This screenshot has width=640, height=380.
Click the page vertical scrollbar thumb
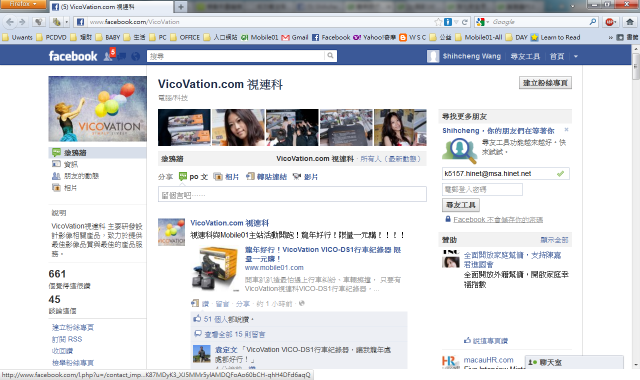(636, 67)
